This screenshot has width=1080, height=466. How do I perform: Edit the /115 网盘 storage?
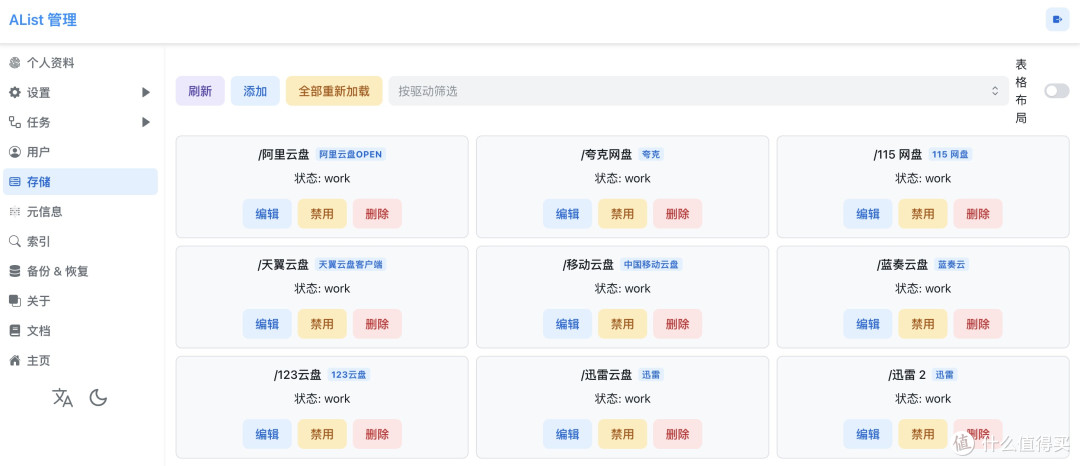[868, 213]
